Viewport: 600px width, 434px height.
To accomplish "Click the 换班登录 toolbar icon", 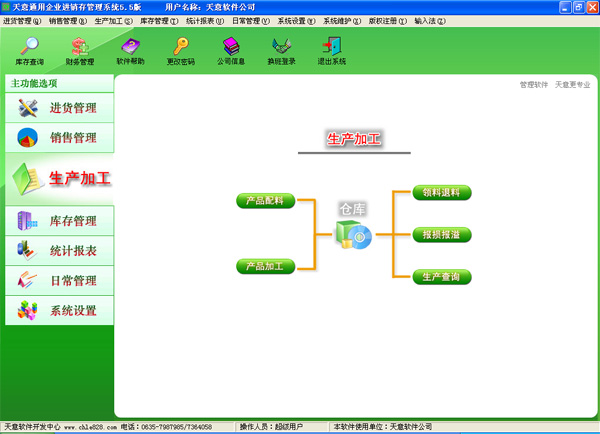I will (281, 49).
